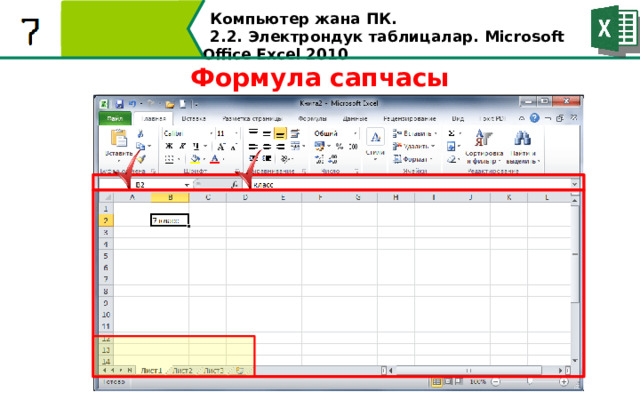Screen dimensions: 640x400
Task: Open the Формат cells dropdown
Action: 430,159
